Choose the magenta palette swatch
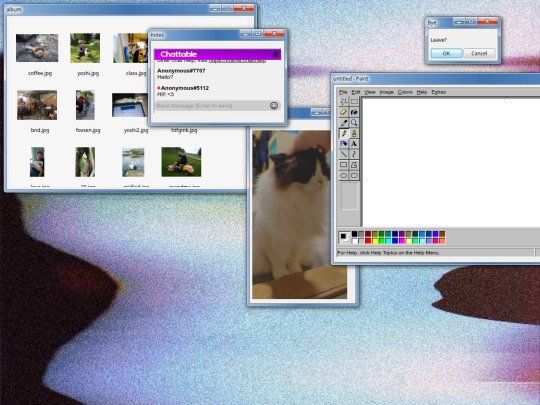The image size is (540, 405). tap(402, 241)
